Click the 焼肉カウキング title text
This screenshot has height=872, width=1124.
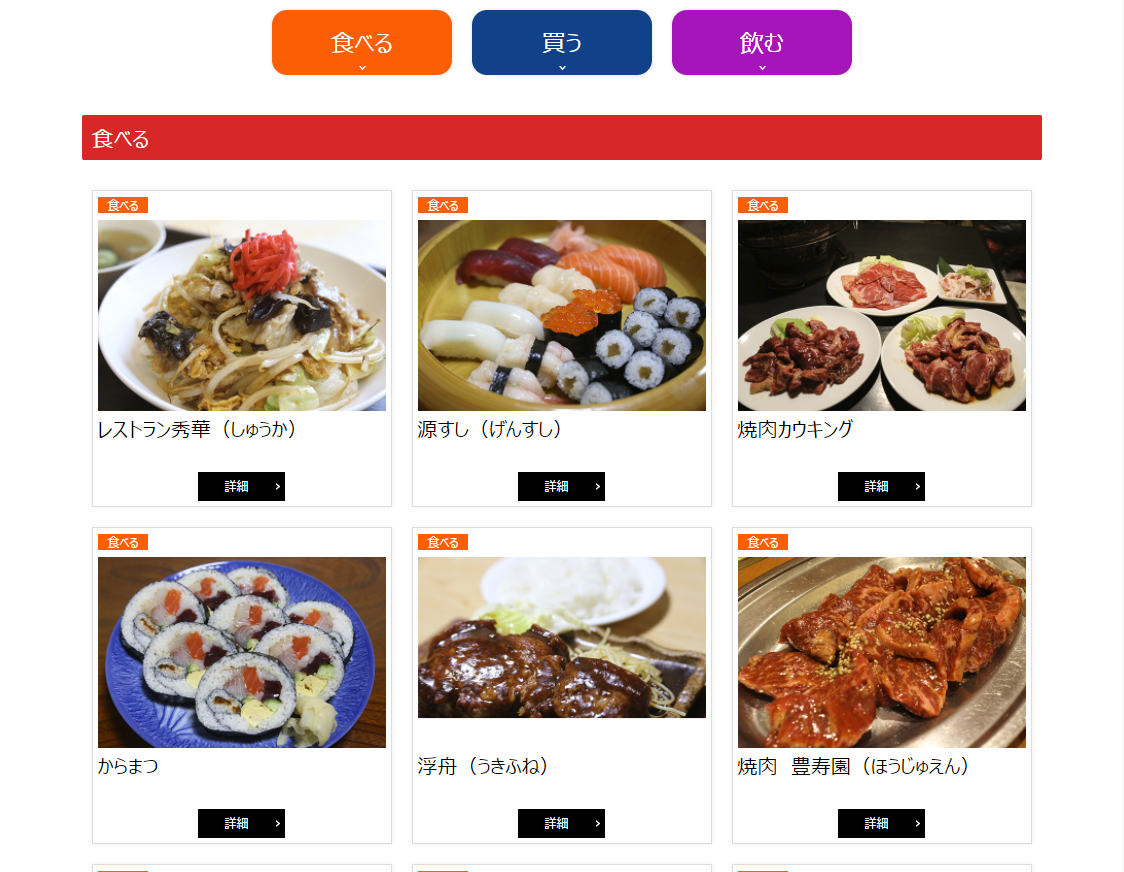point(795,429)
